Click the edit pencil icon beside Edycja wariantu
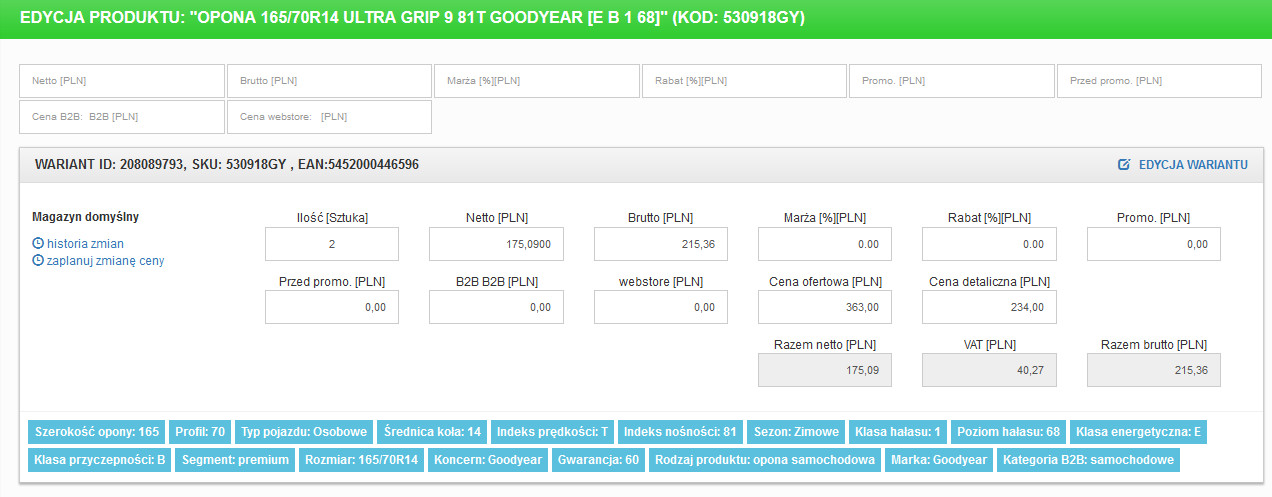1272x497 pixels. pos(1124,164)
